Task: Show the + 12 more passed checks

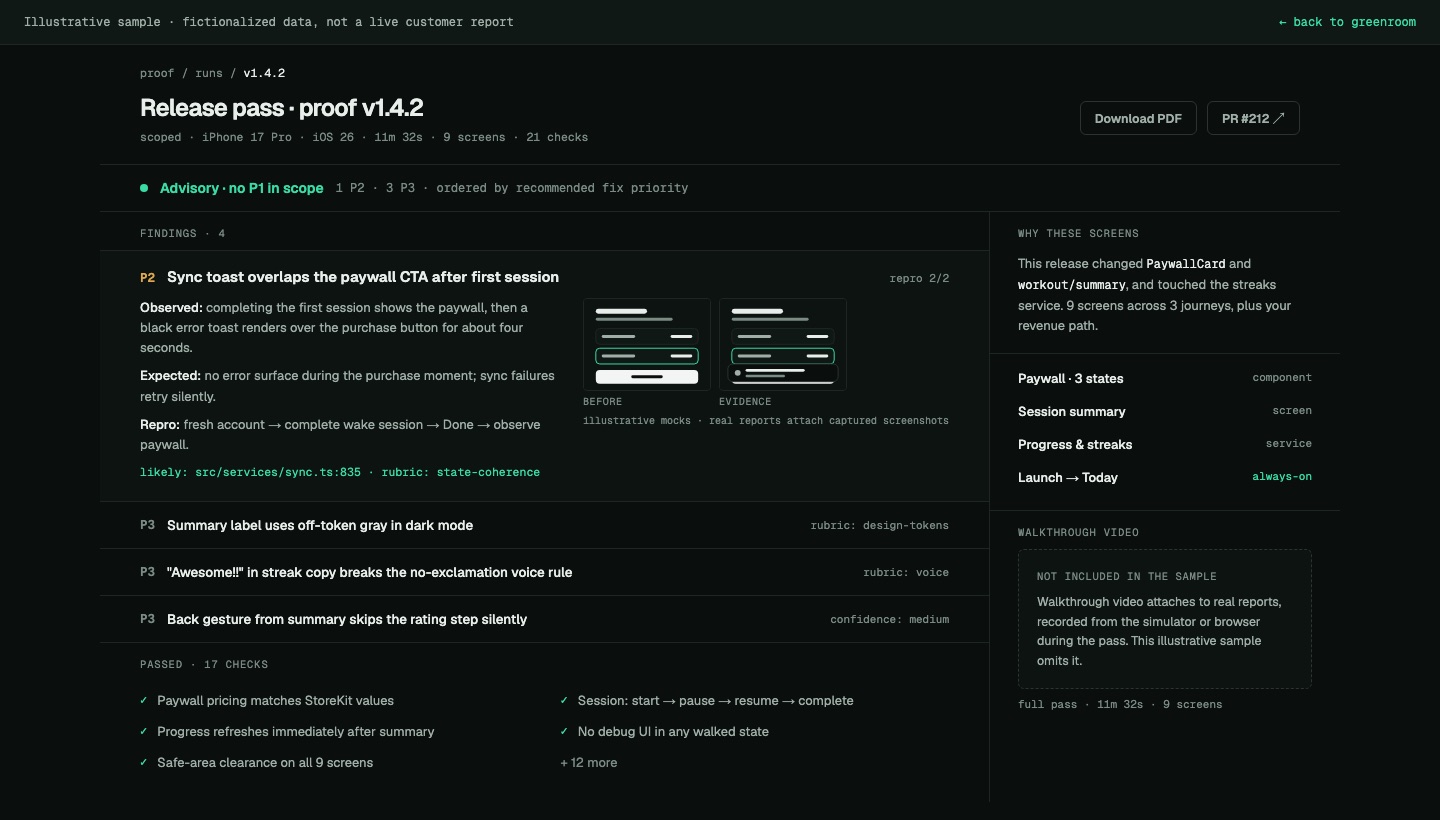Action: [589, 762]
